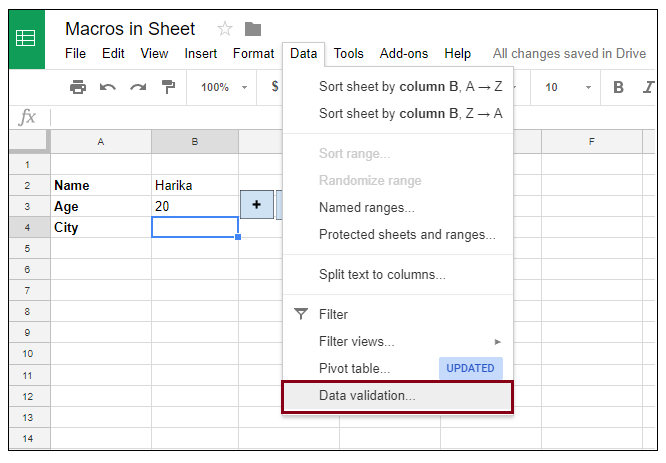The height and width of the screenshot is (463, 666).
Task: Open the Tools menu
Action: pyautogui.click(x=349, y=53)
